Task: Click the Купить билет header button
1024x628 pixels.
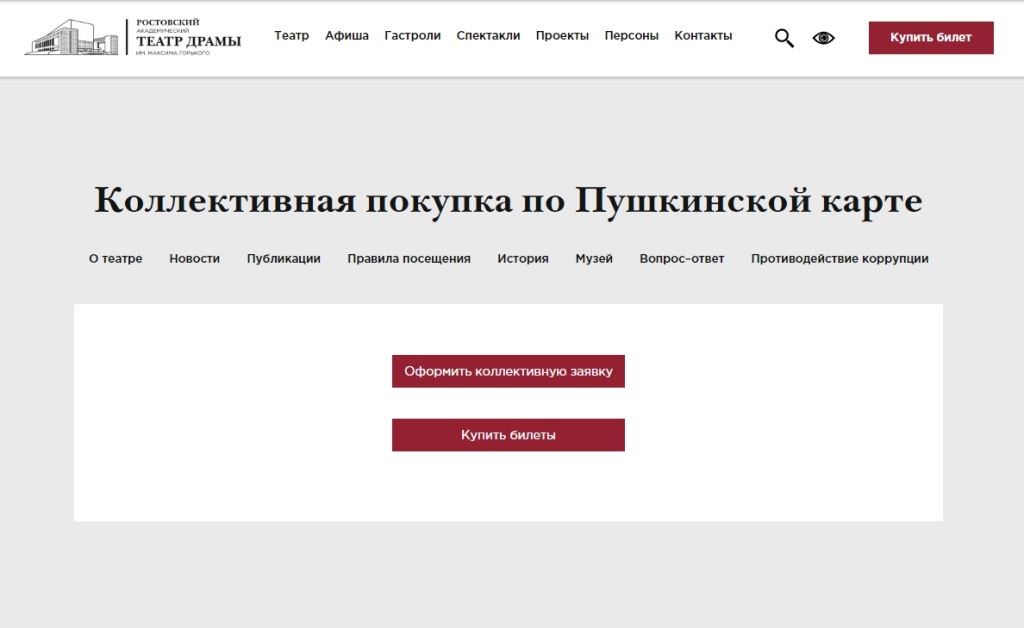Action: (x=931, y=38)
